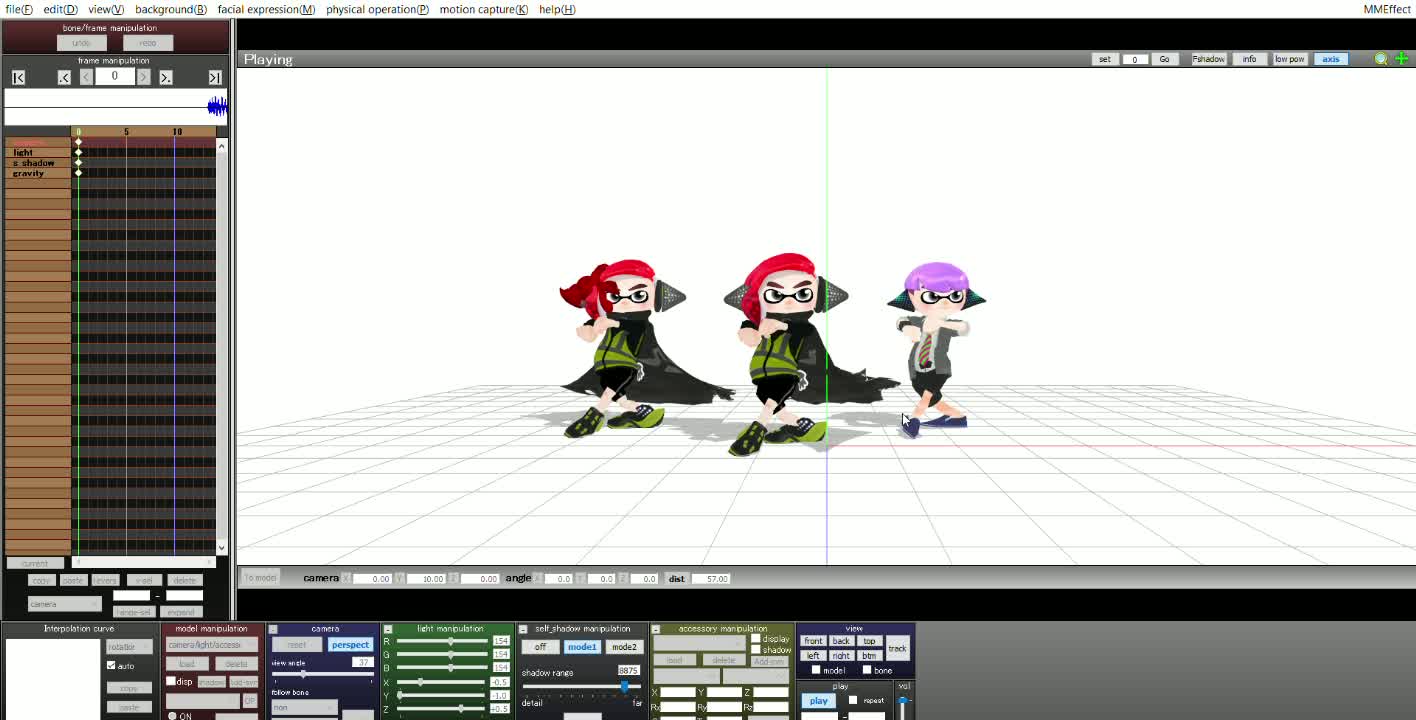This screenshot has height=720, width=1416.
Task: Switch to front view
Action: tap(813, 641)
